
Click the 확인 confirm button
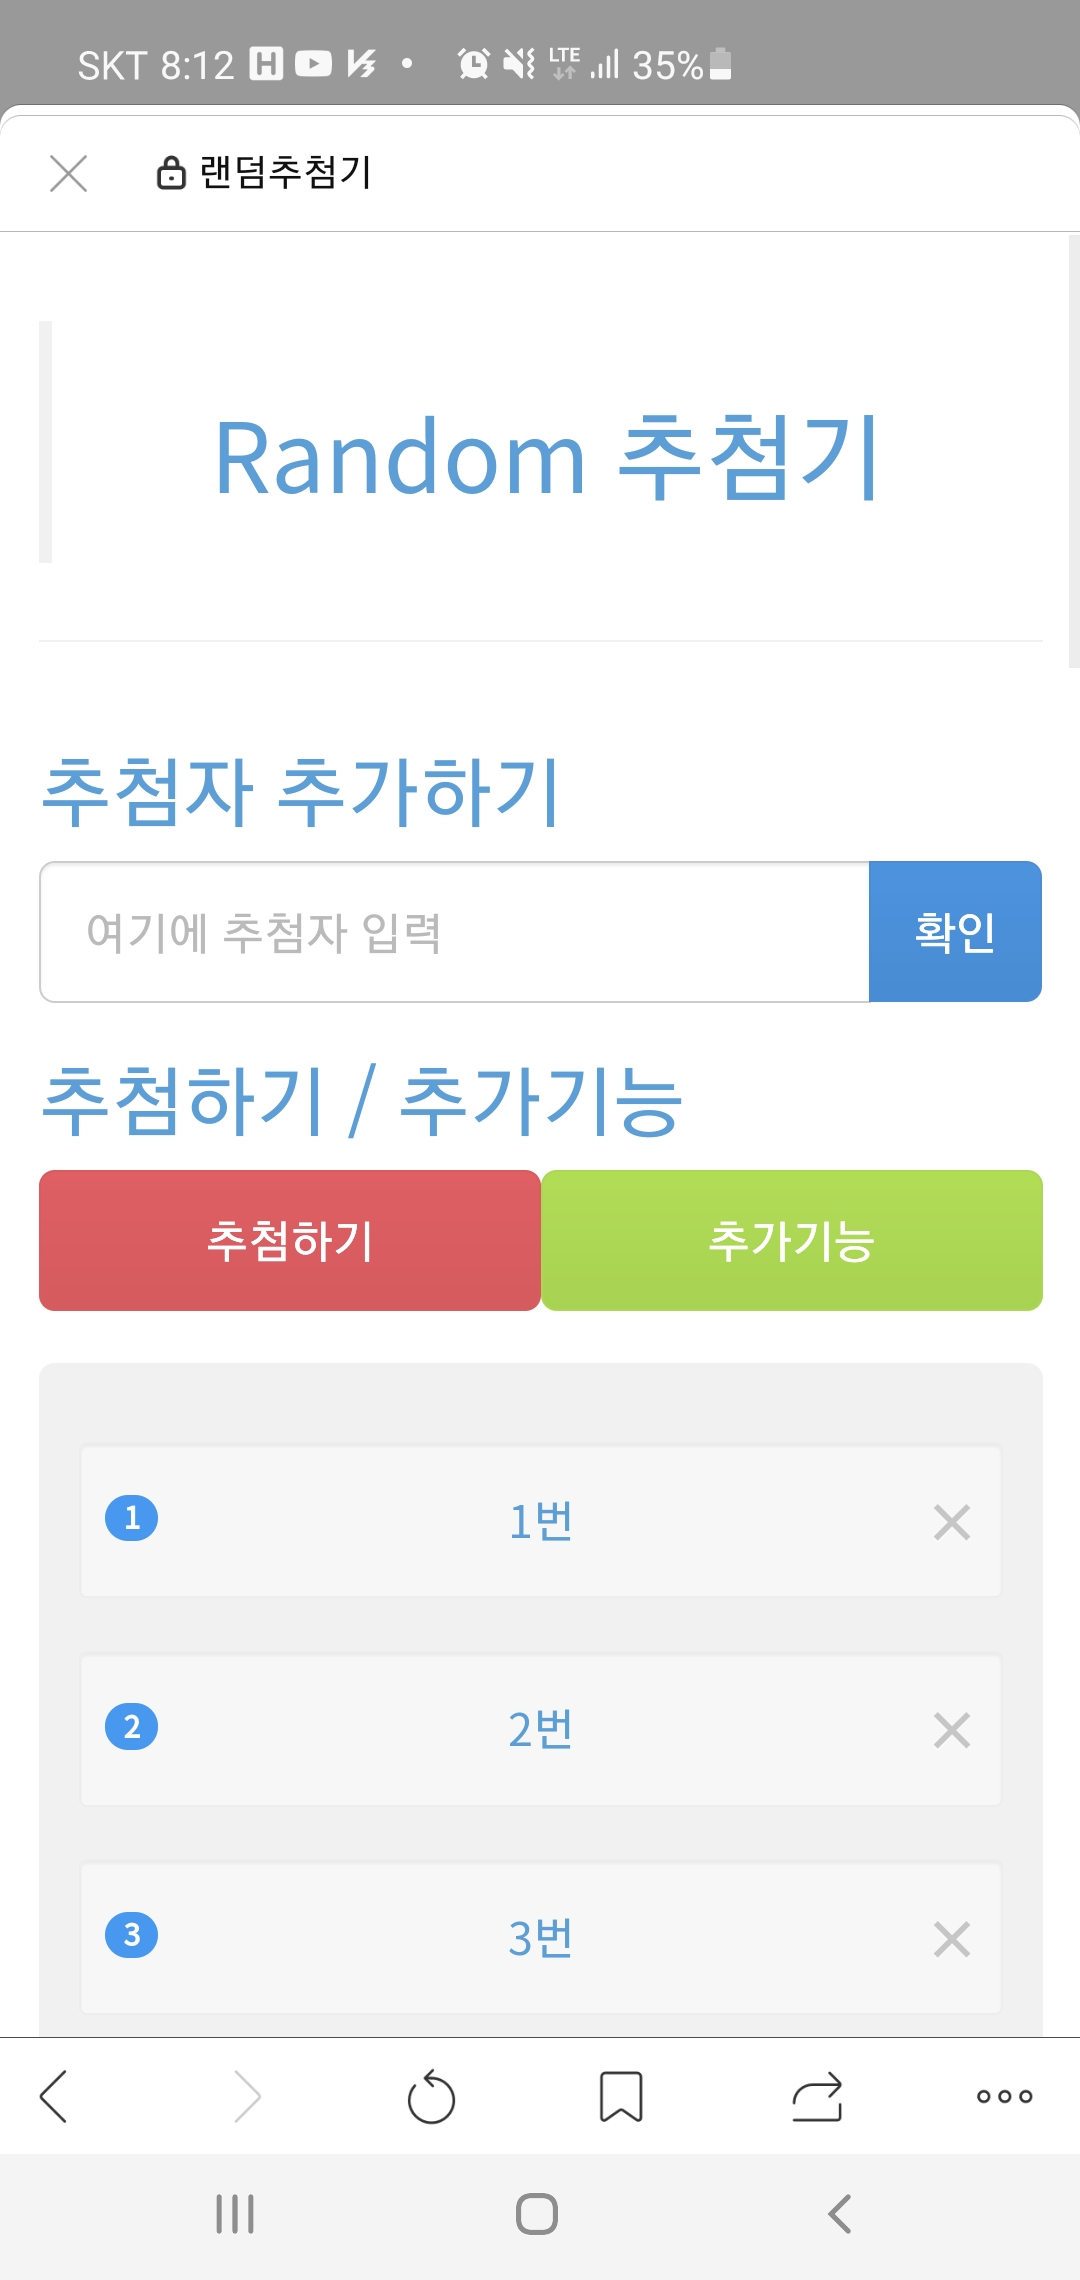(x=955, y=931)
